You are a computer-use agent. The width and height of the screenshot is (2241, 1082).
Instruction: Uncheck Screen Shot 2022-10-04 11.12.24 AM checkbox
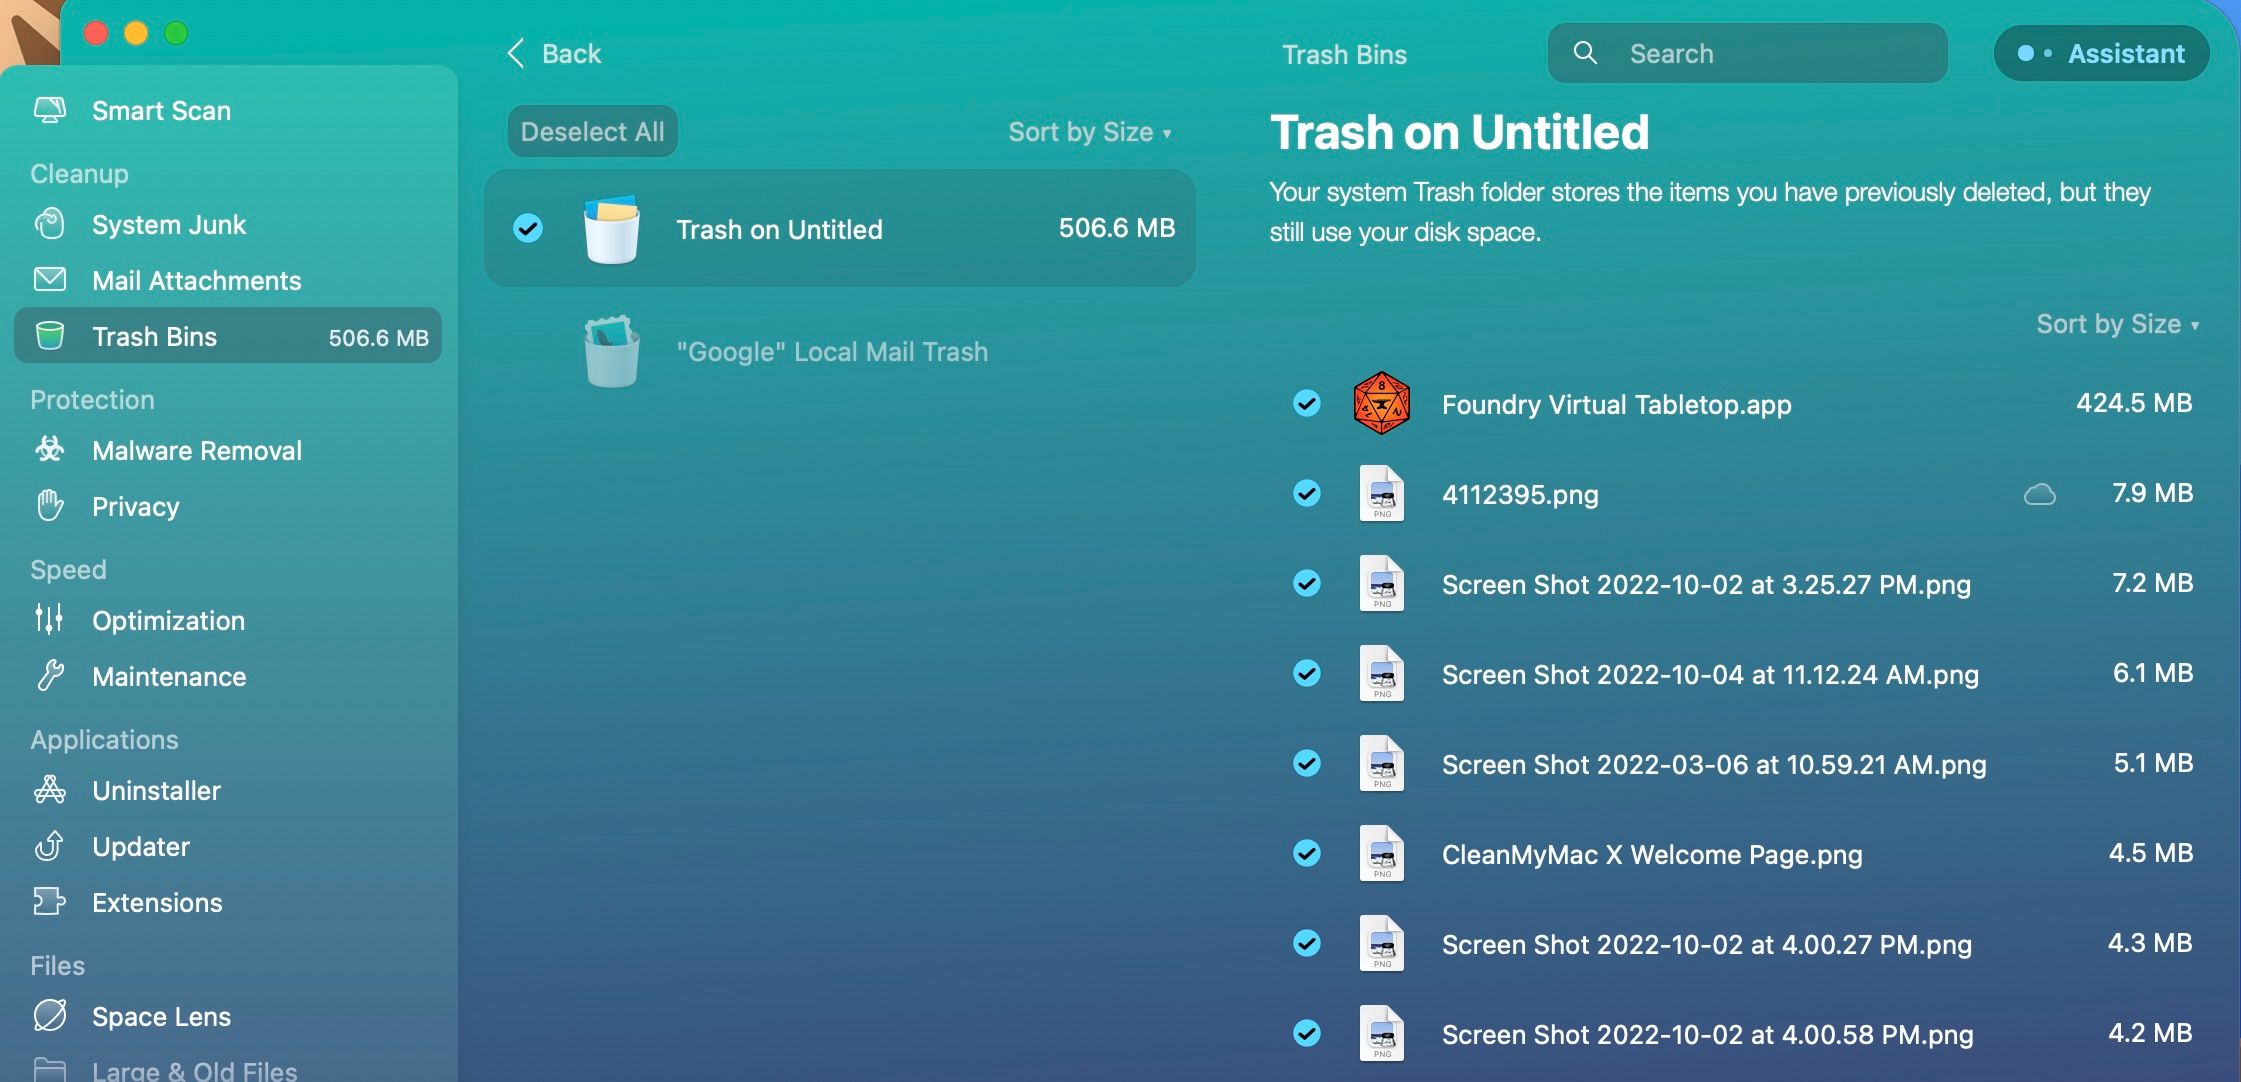[1307, 673]
